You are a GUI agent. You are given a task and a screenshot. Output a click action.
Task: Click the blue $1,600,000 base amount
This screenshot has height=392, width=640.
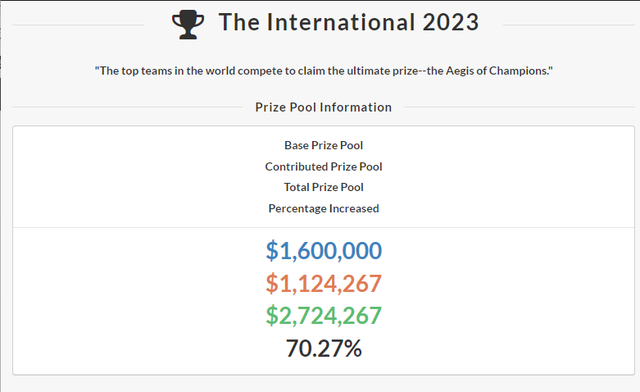click(x=324, y=250)
